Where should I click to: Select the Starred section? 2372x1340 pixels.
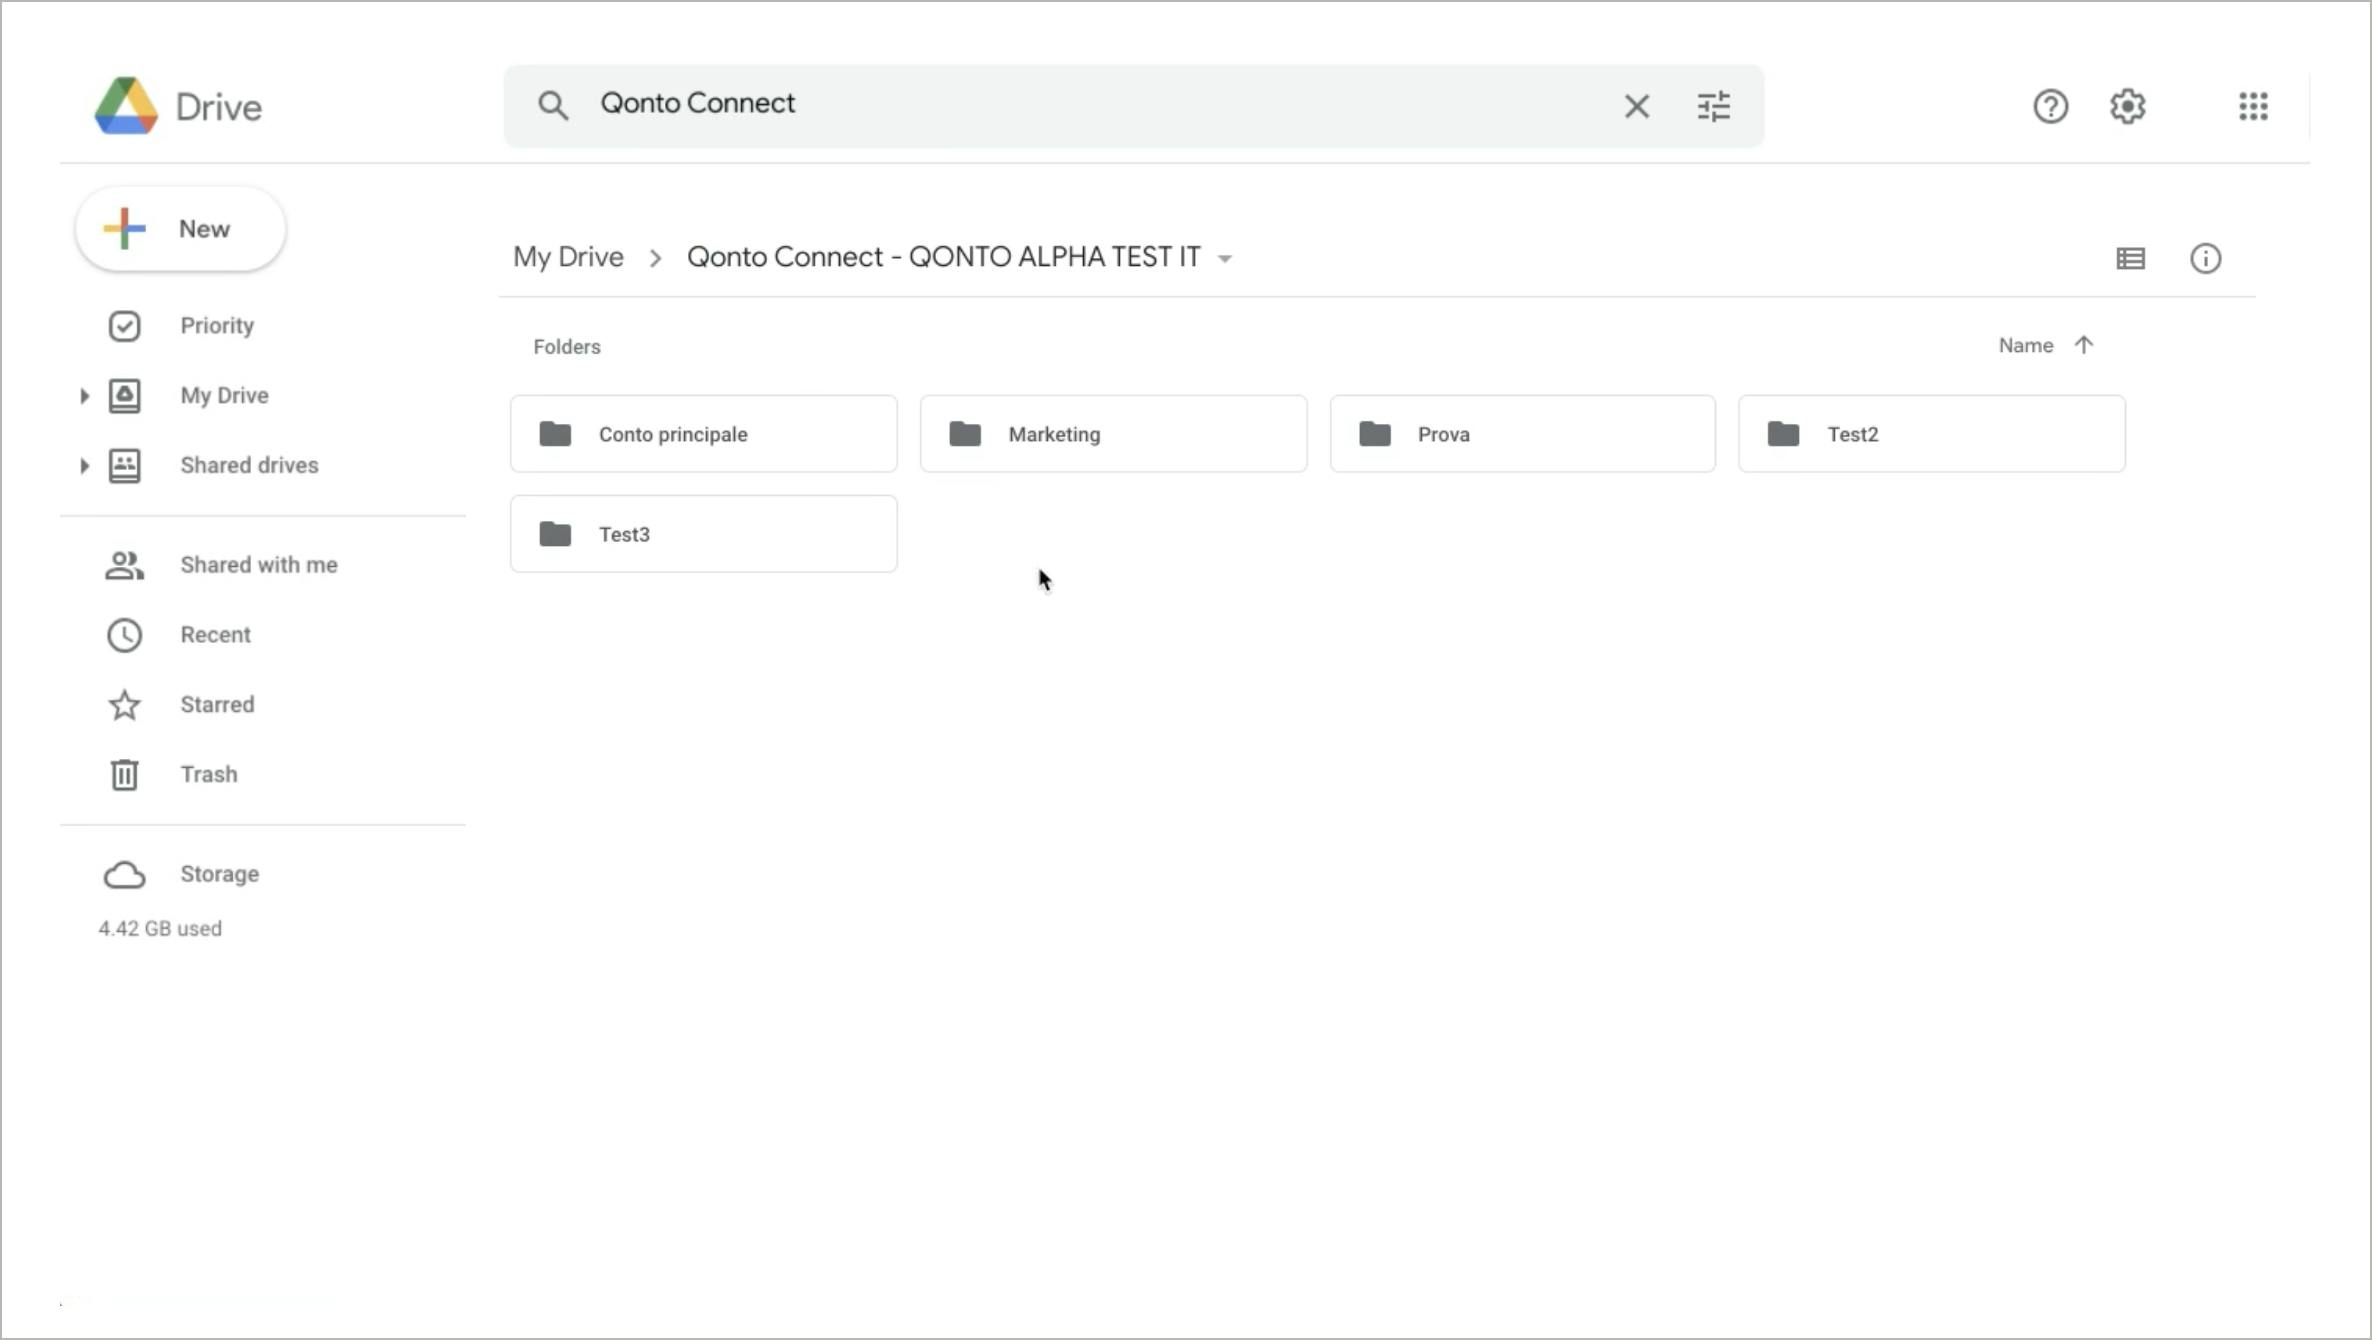[217, 704]
